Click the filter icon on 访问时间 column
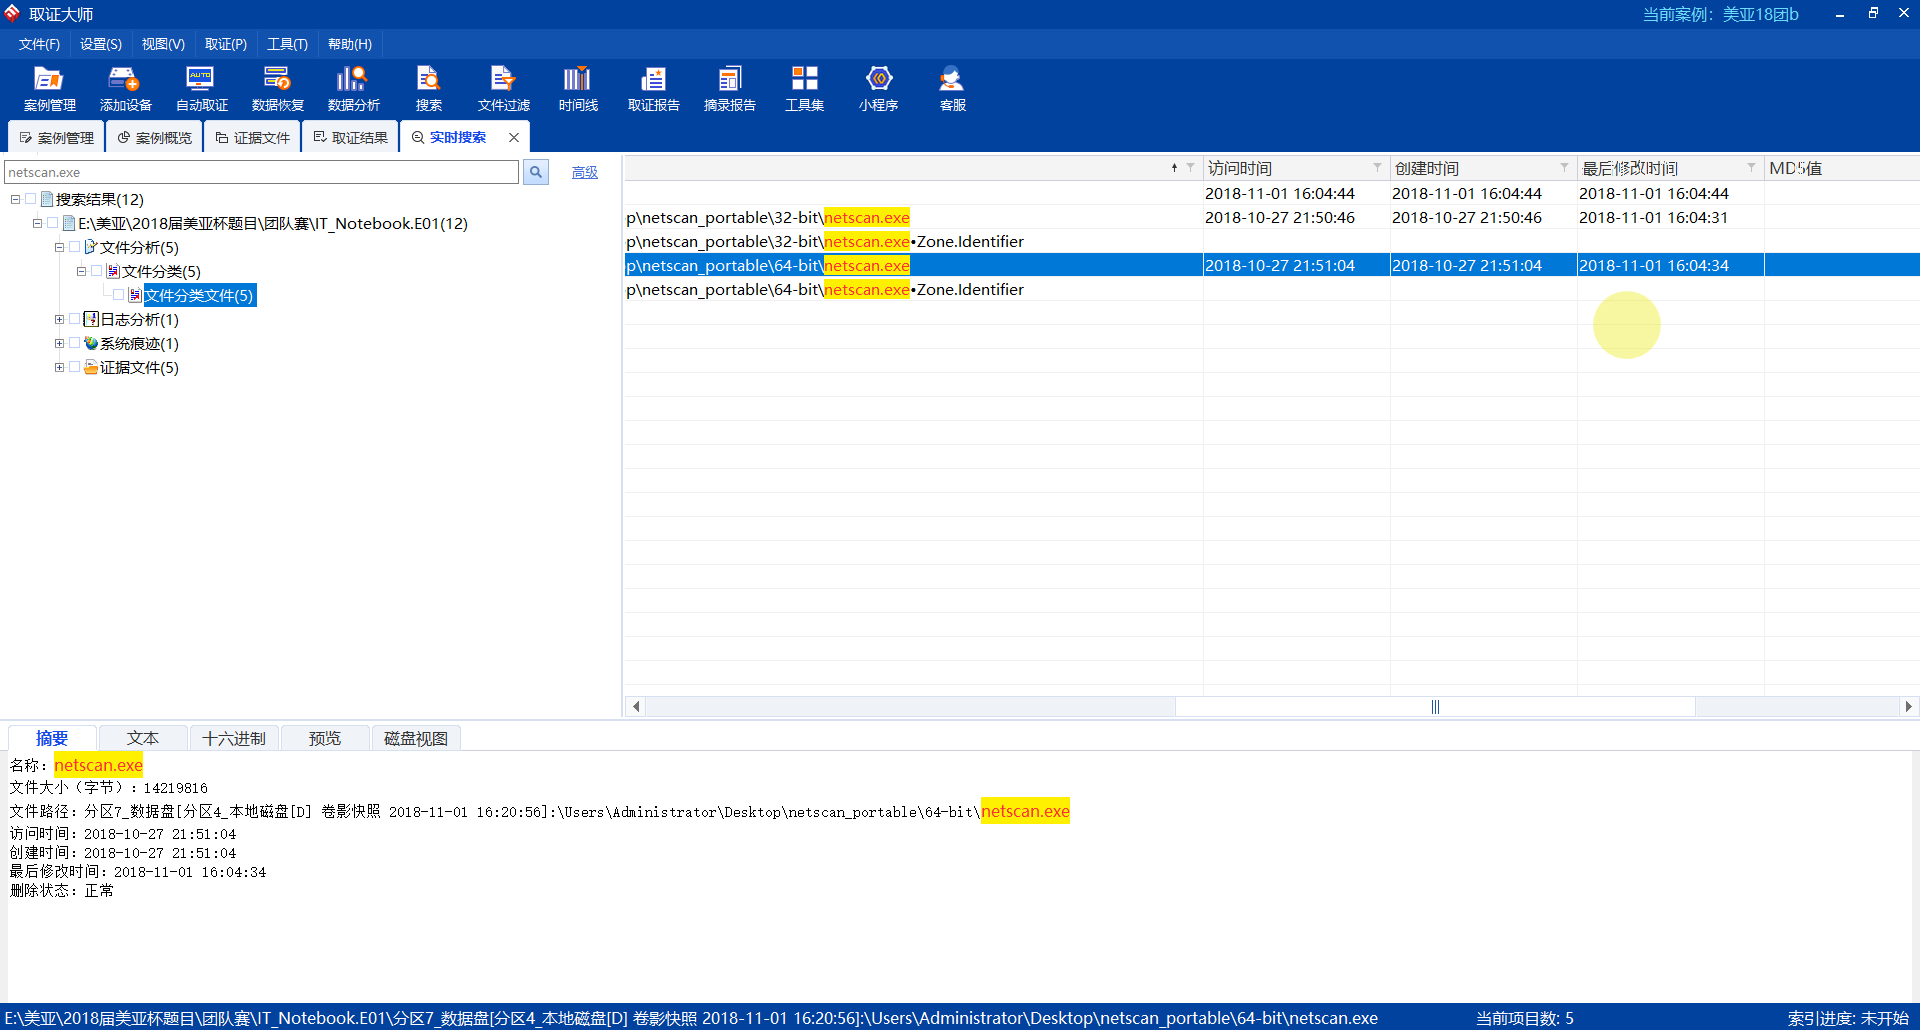The height and width of the screenshot is (1030, 1920). [1377, 167]
